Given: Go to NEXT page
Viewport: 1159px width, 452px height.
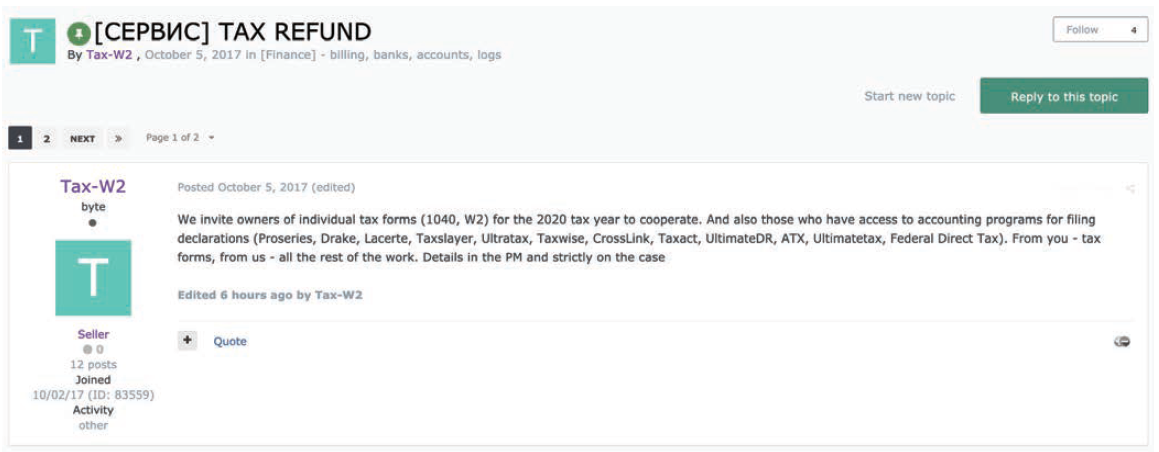Looking at the screenshot, I should tap(82, 138).
